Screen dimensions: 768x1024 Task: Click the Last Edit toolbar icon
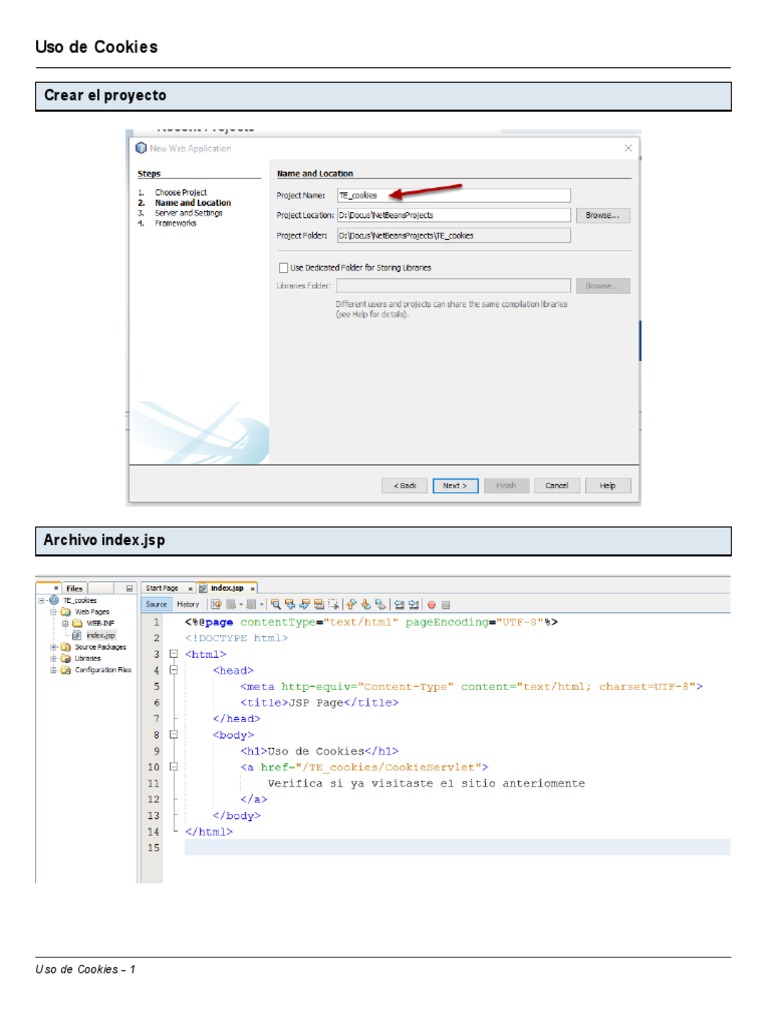pyautogui.click(x=216, y=604)
